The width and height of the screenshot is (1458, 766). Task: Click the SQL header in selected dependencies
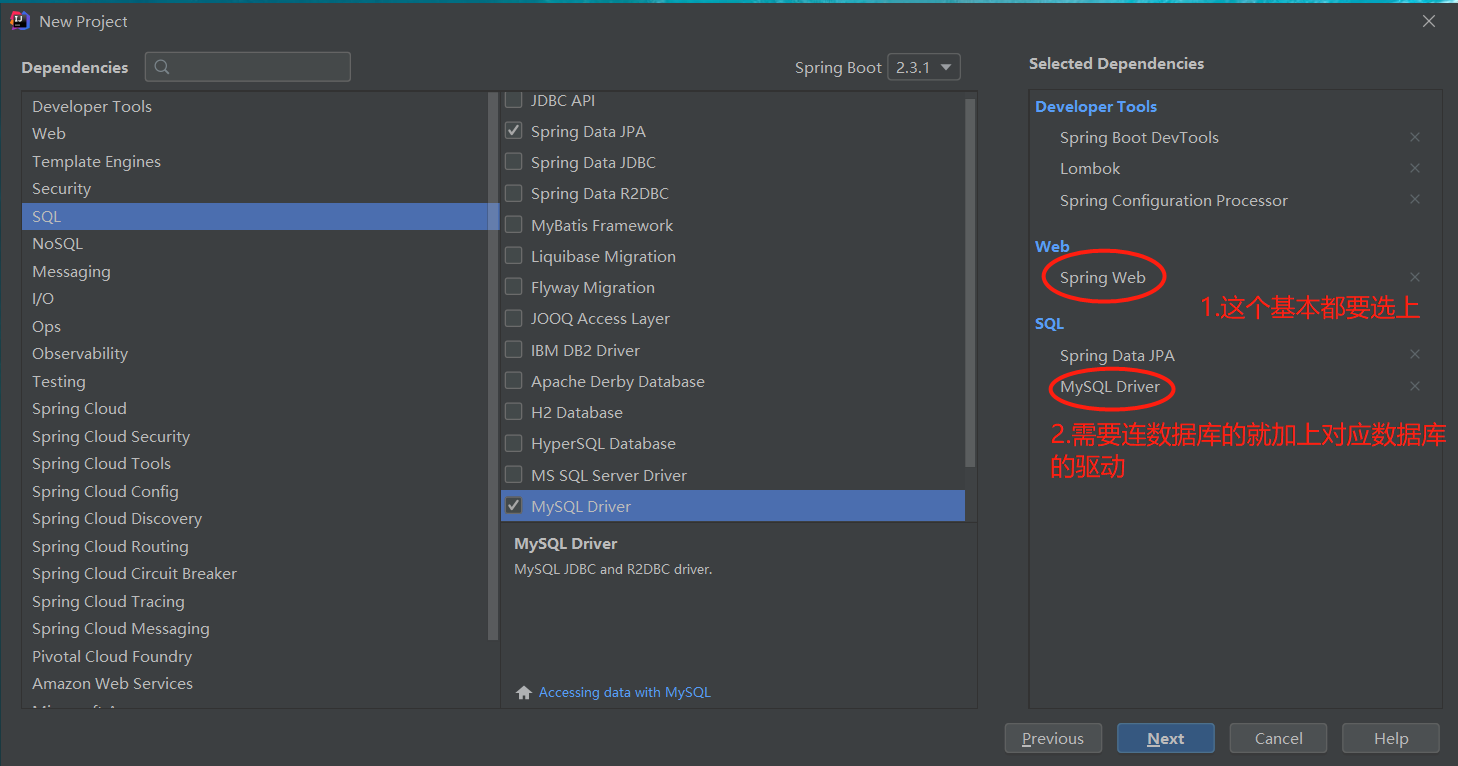pos(1049,323)
